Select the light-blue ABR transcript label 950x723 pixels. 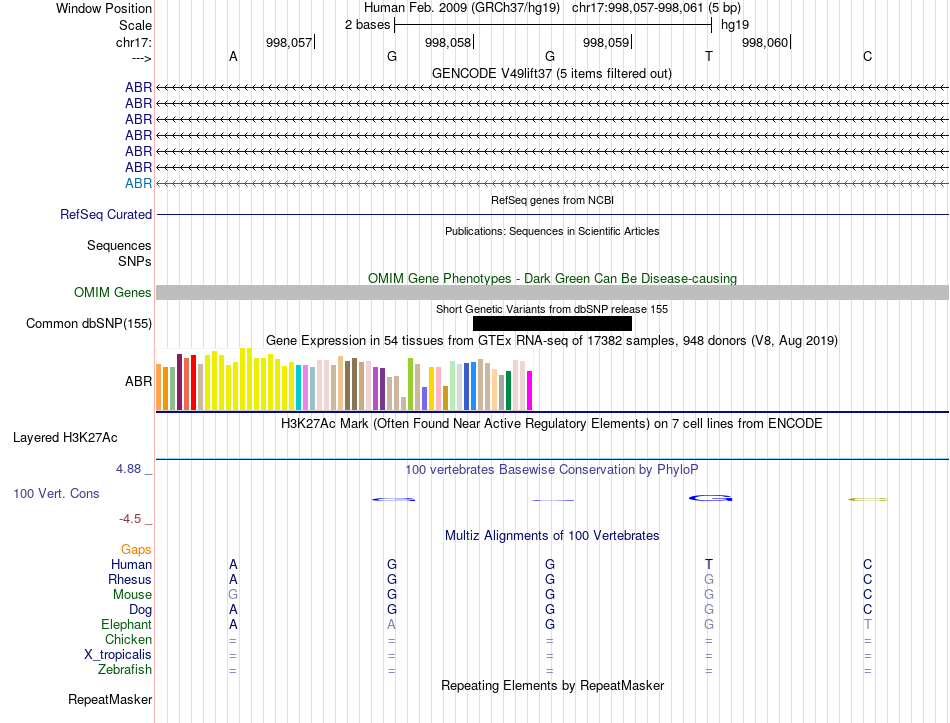coord(138,183)
